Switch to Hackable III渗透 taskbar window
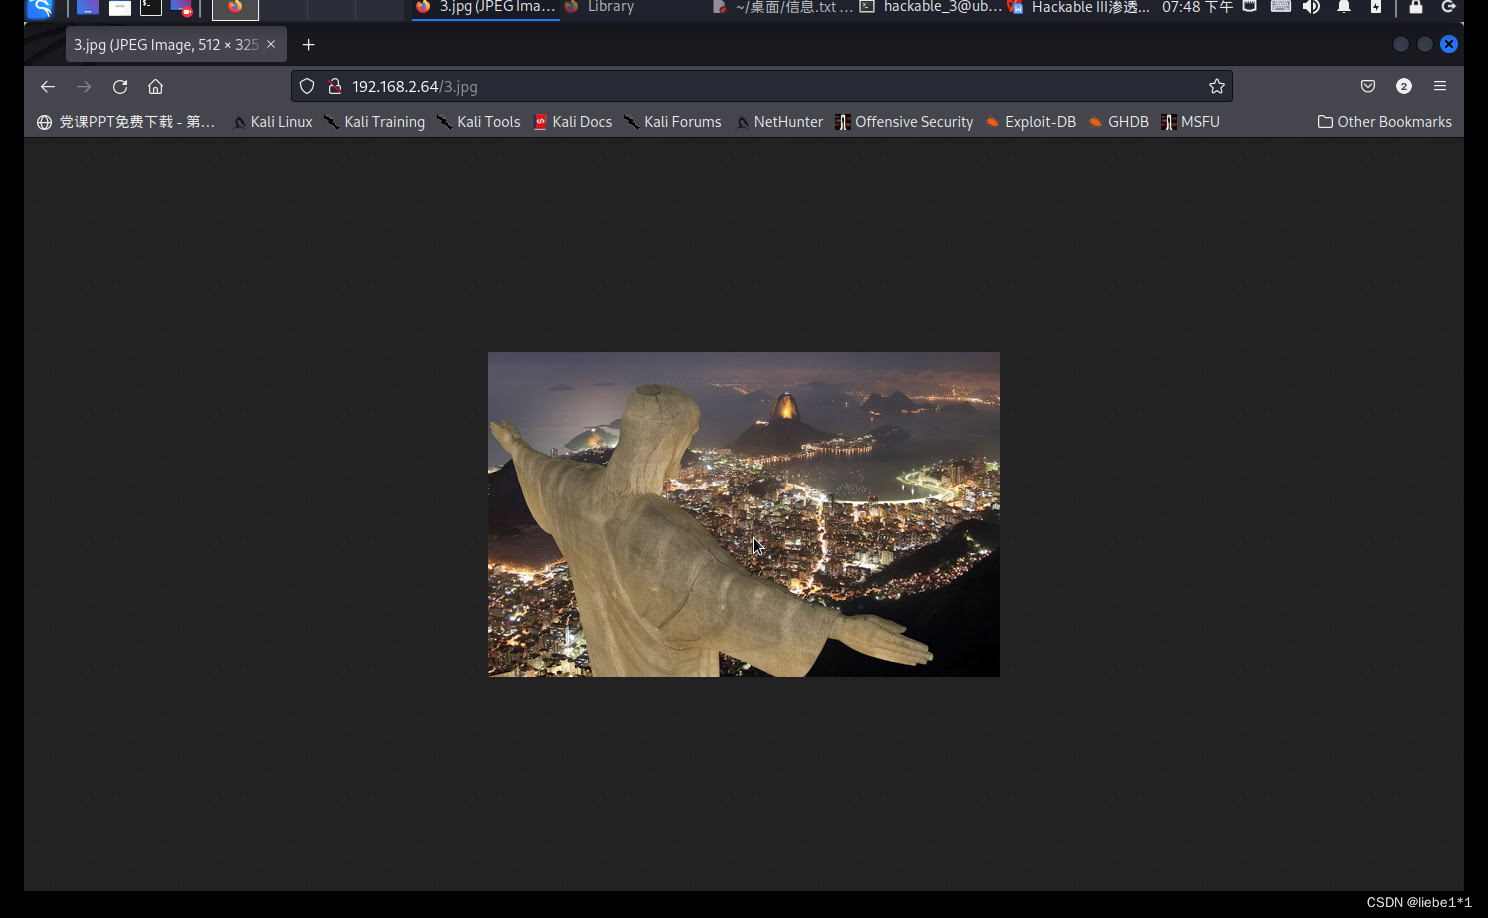 tap(1079, 8)
